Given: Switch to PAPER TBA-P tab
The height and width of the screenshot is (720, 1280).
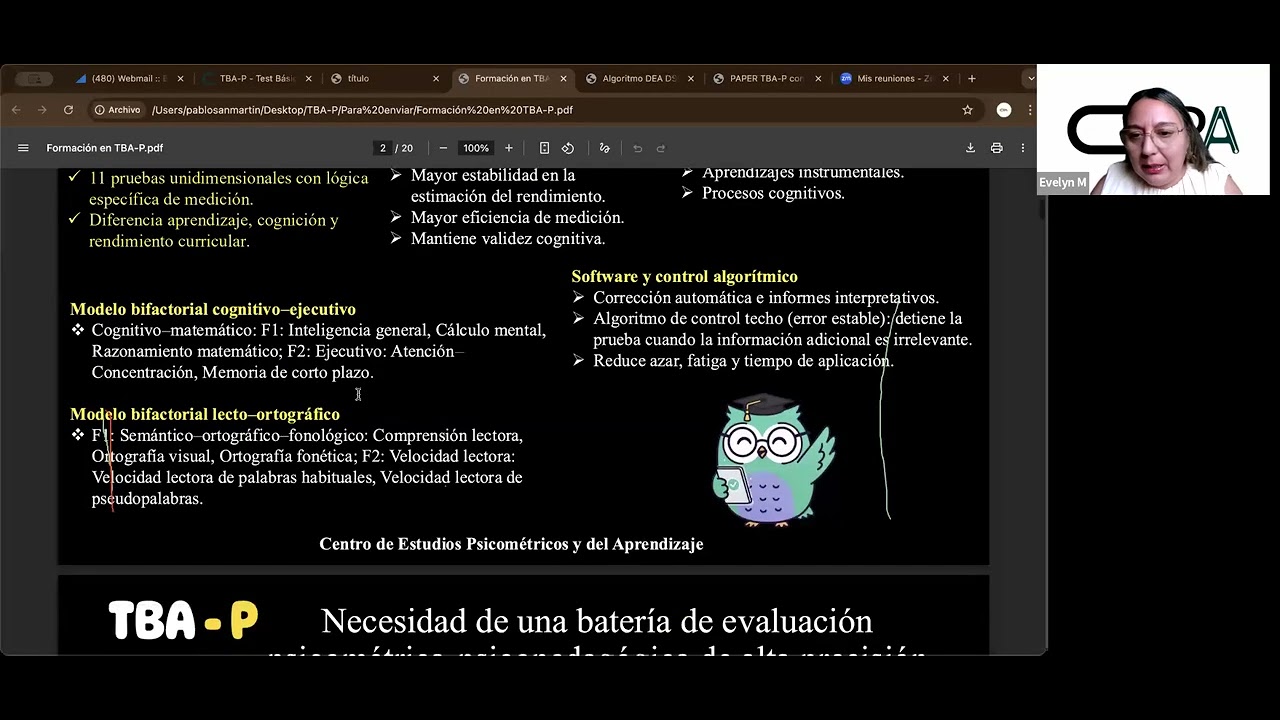Looking at the screenshot, I should 767,78.
